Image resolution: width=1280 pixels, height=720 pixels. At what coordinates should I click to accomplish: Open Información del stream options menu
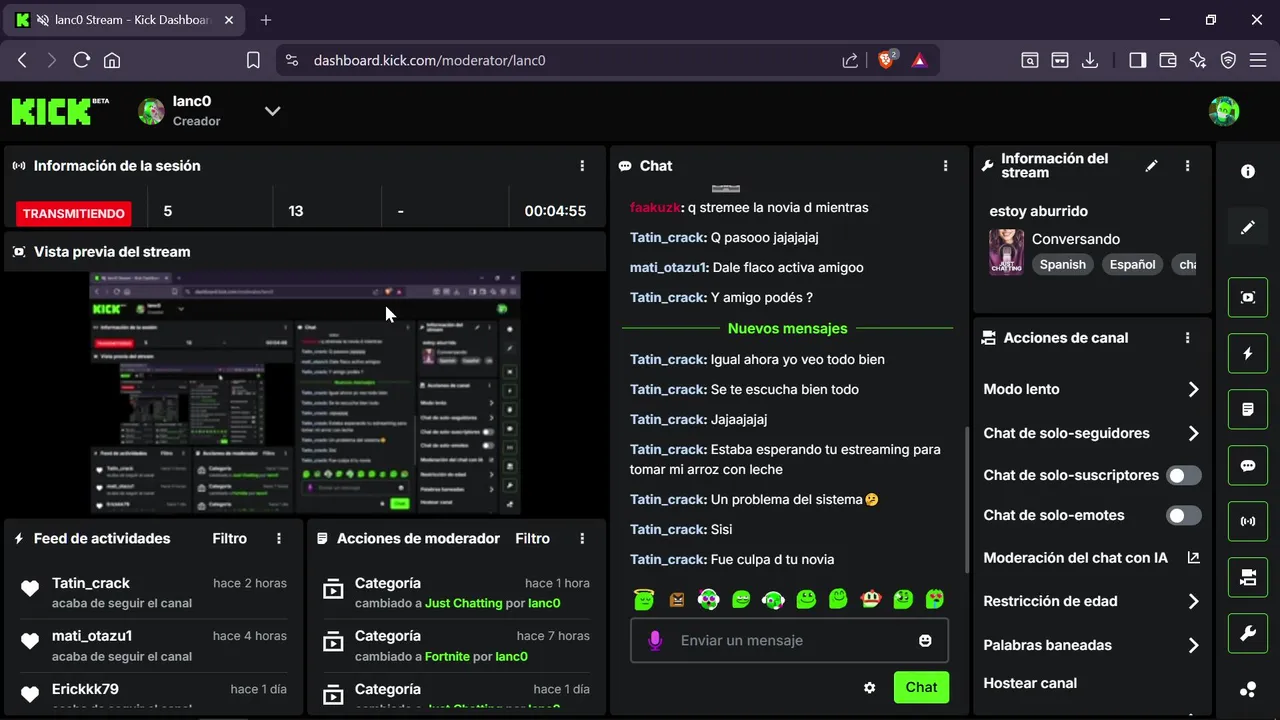pyautogui.click(x=1188, y=166)
